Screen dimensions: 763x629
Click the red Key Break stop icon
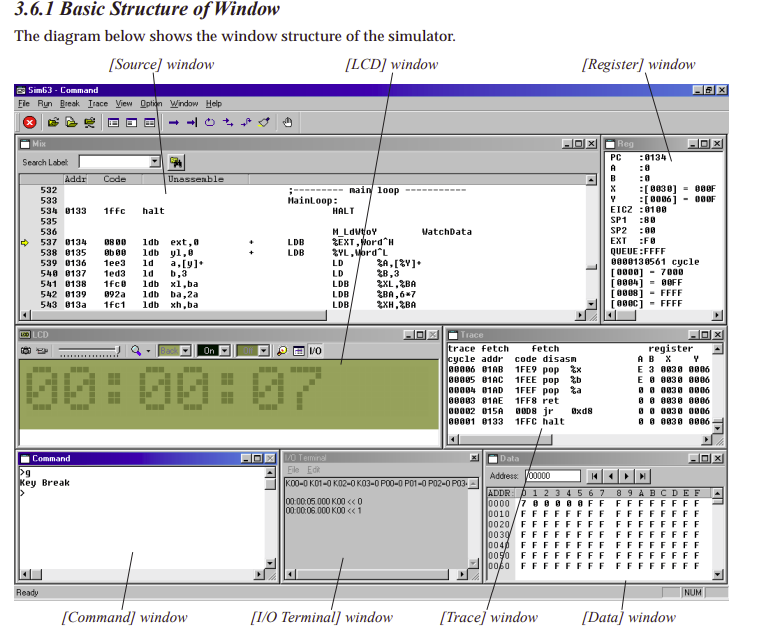pyautogui.click(x=30, y=123)
